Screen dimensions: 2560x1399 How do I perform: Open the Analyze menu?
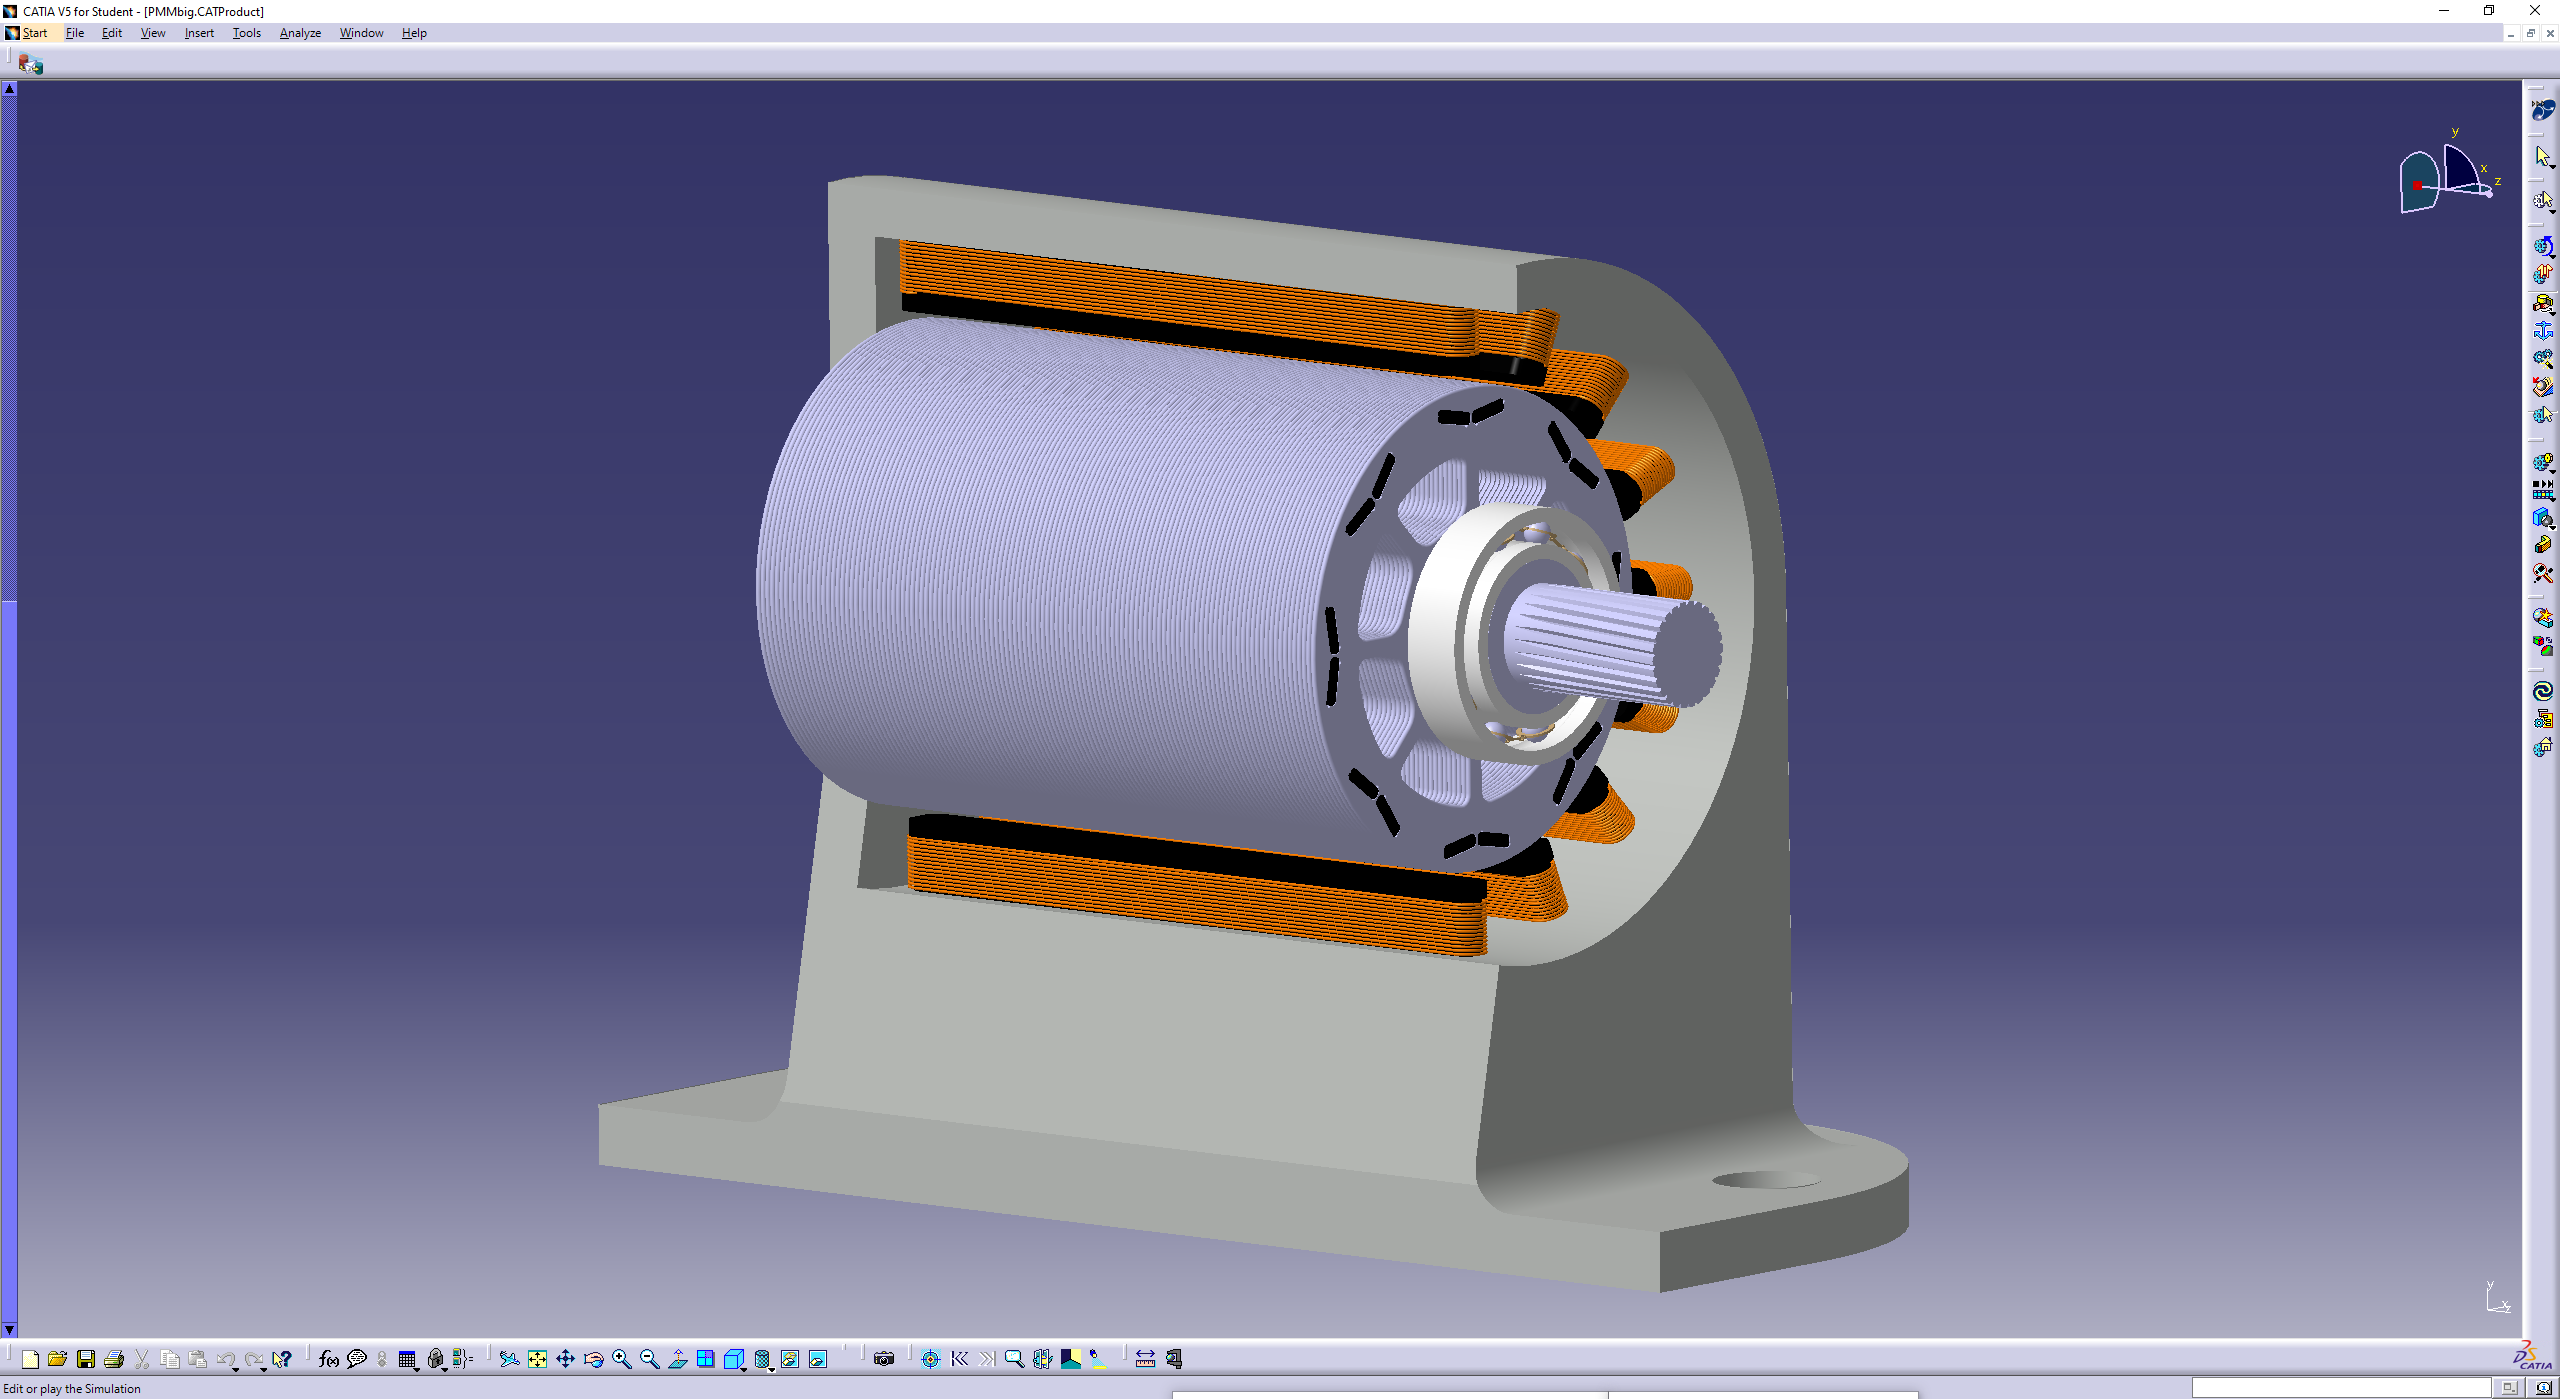click(300, 33)
